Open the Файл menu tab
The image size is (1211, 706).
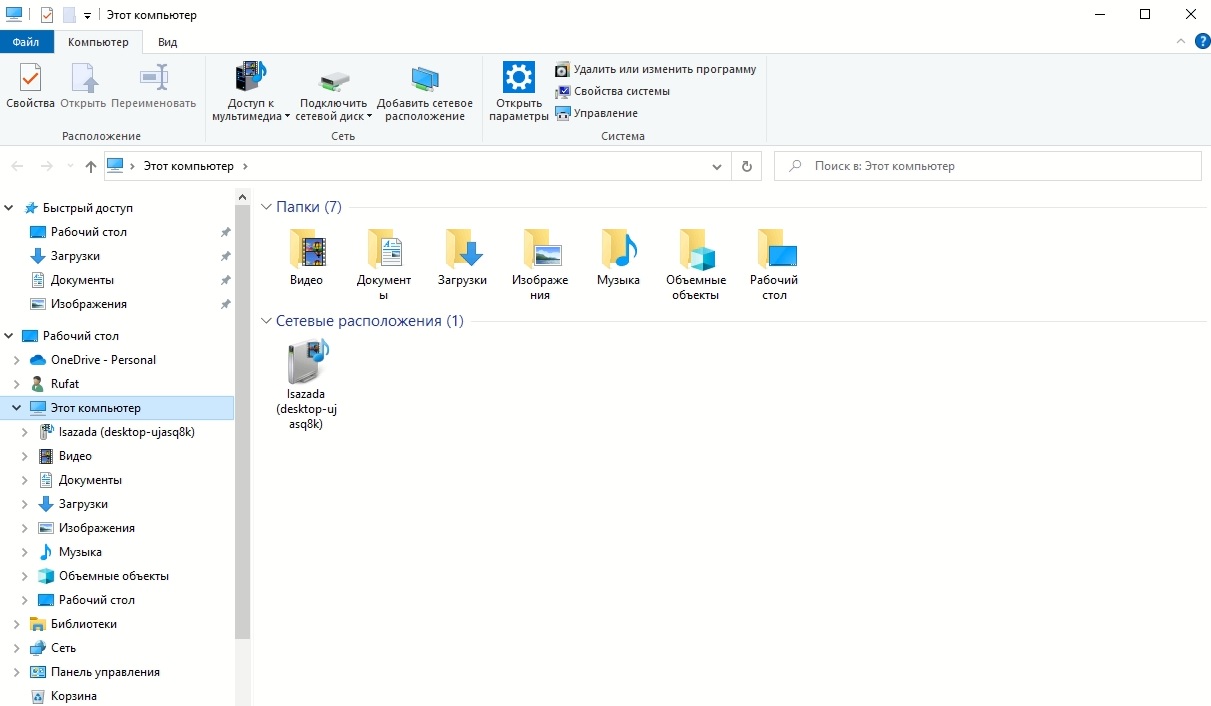point(26,42)
